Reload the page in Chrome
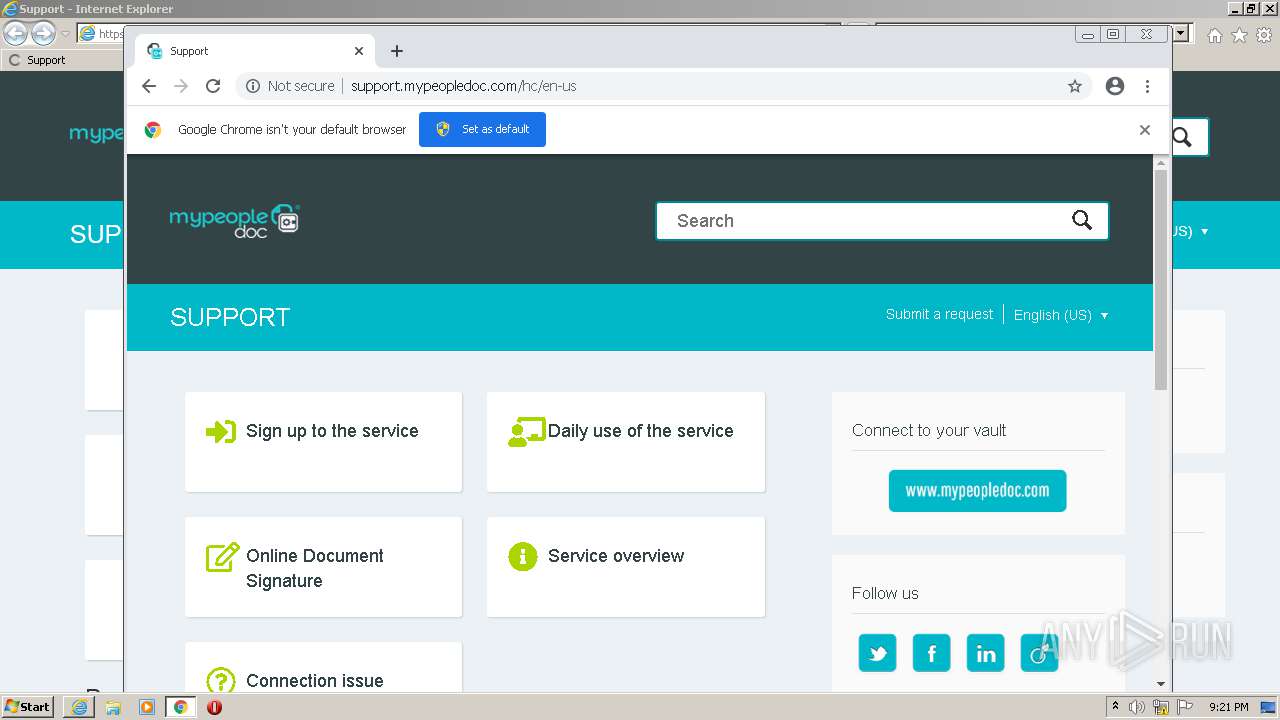 pyautogui.click(x=213, y=86)
